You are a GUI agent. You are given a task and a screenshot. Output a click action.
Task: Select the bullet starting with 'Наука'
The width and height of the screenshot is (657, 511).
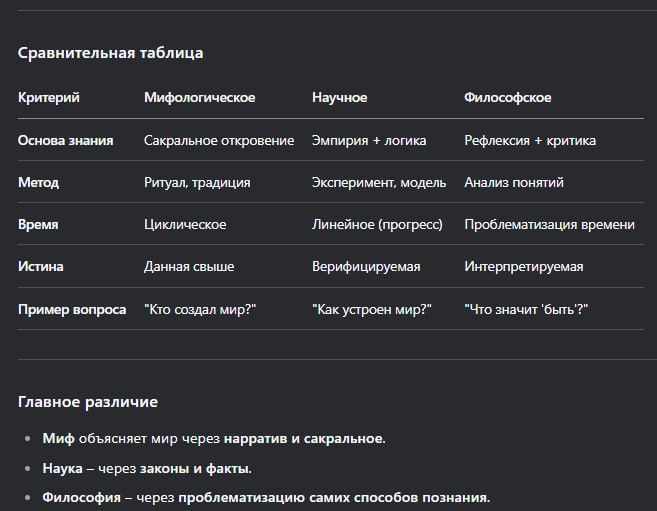[147, 468]
